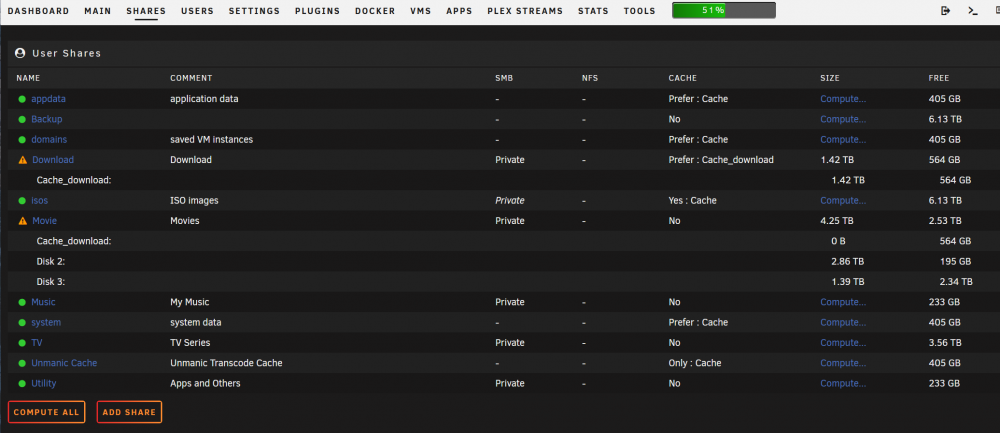This screenshot has height=433, width=1000.
Task: Compute size for the domains share
Action: 843,139
